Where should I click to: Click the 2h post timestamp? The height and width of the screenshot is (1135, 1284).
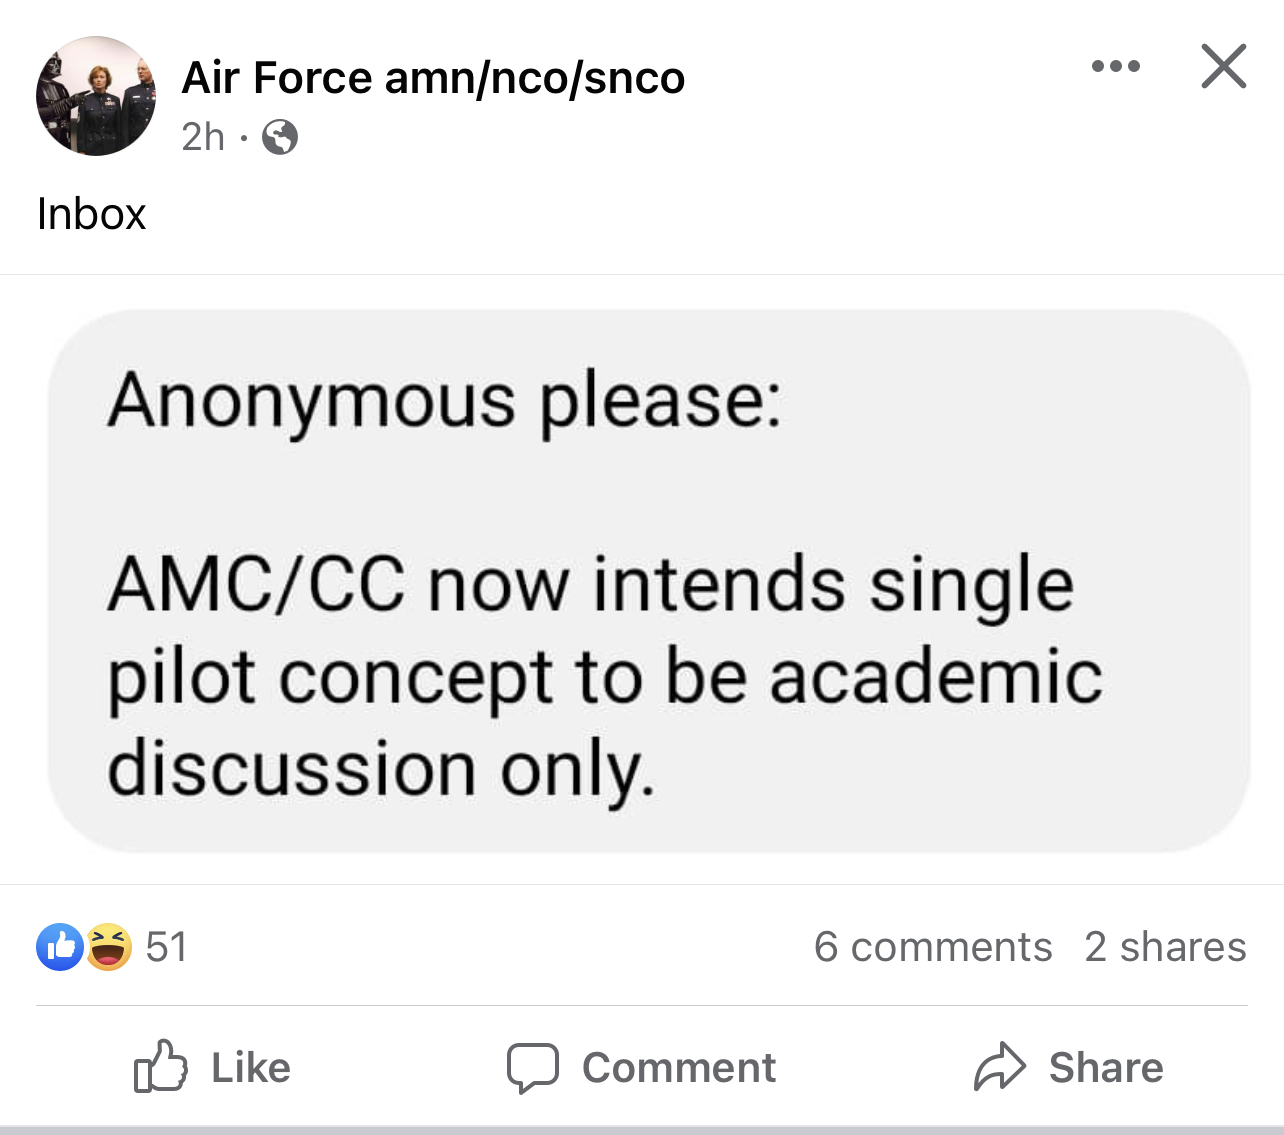pos(203,137)
